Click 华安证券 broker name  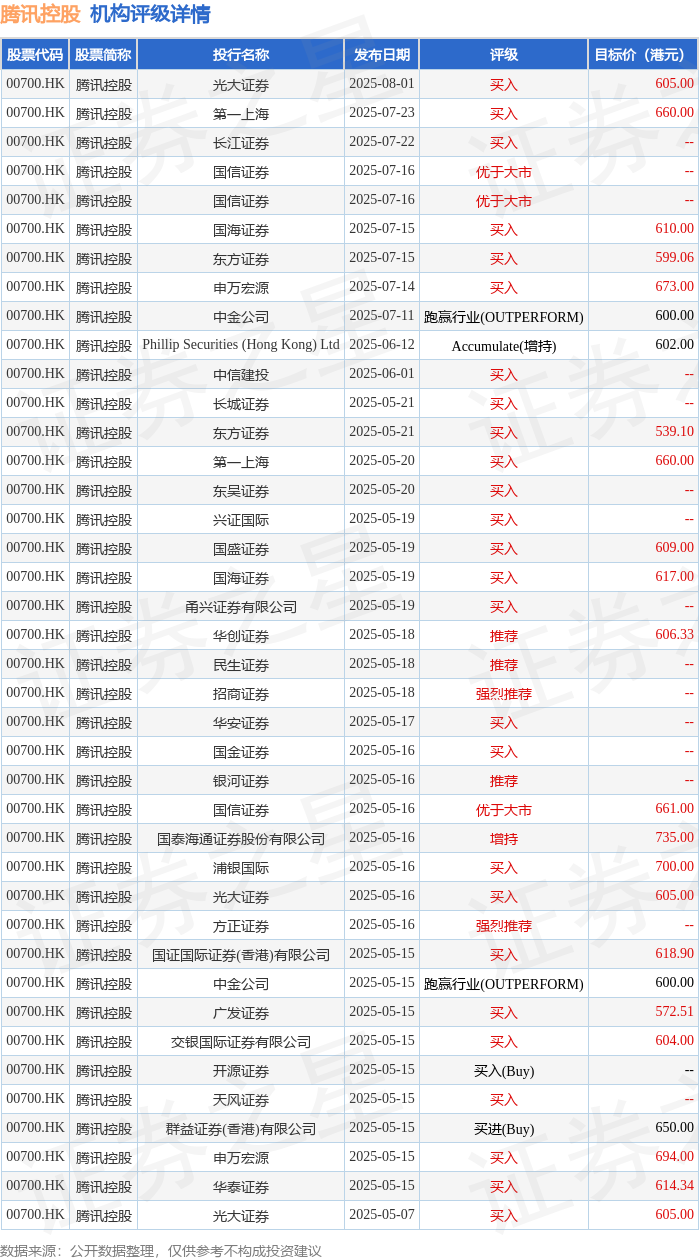point(241,723)
